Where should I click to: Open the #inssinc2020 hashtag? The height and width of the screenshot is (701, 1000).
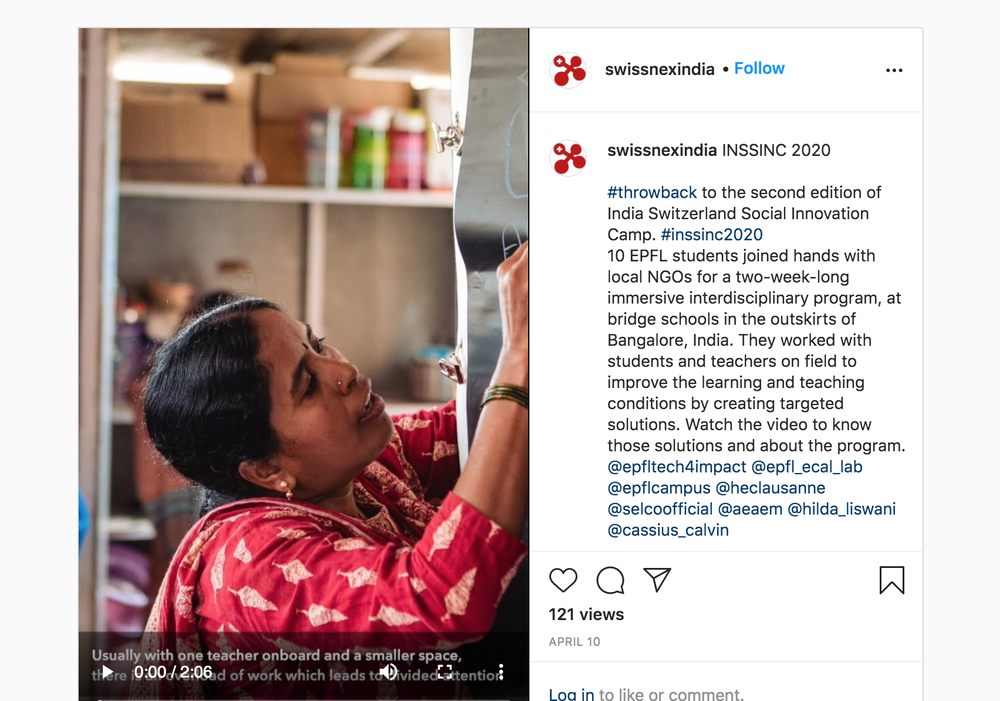[x=712, y=235]
